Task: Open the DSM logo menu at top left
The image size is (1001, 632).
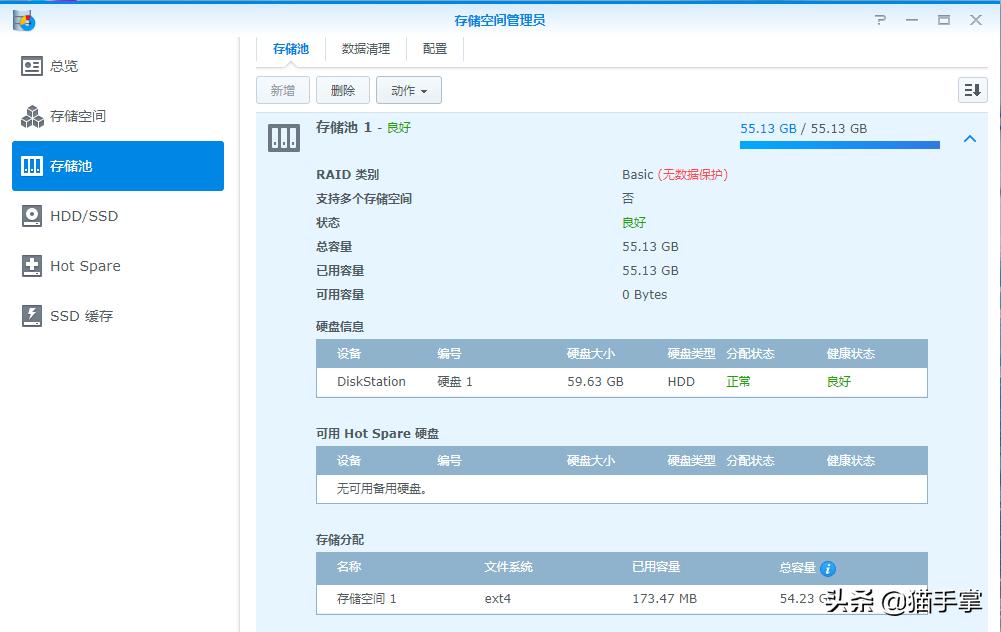Action: pyautogui.click(x=24, y=19)
